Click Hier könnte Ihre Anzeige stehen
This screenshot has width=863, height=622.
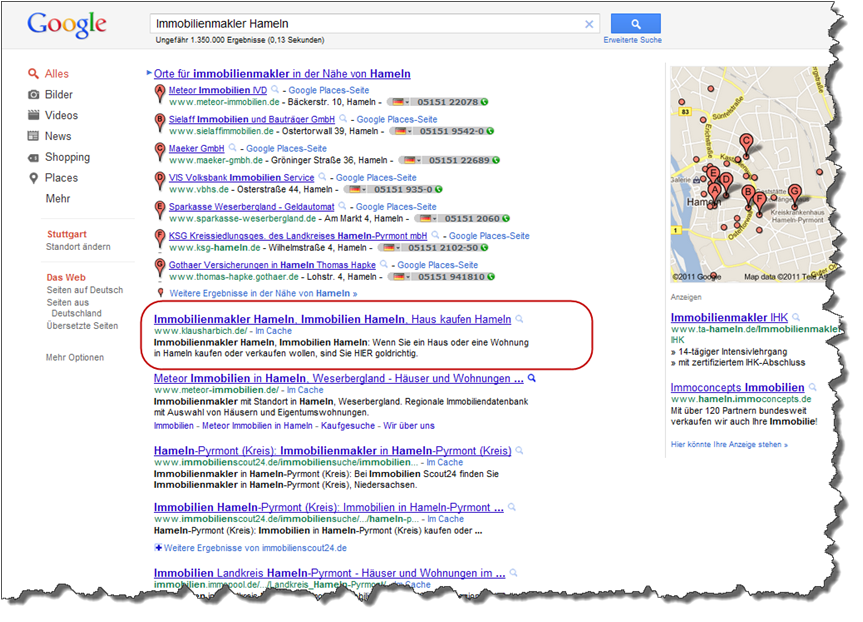729,444
